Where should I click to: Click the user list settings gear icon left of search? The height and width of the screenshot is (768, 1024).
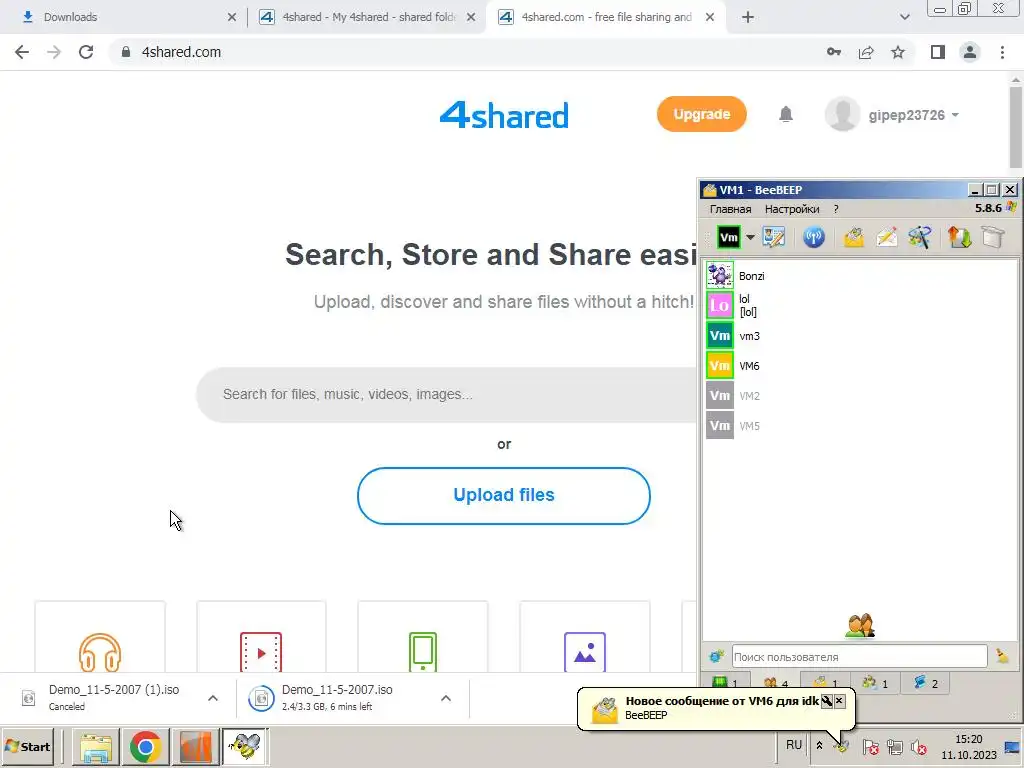[x=716, y=656]
